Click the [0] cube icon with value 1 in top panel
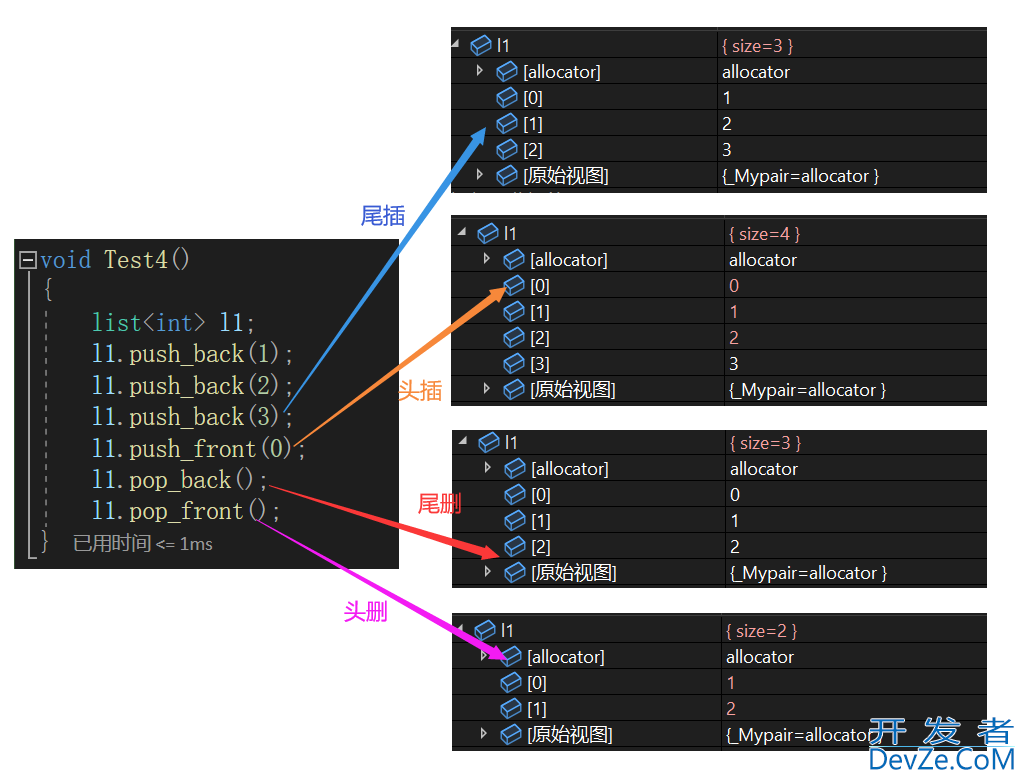Viewport: 1025px width, 781px height. pyautogui.click(x=507, y=98)
